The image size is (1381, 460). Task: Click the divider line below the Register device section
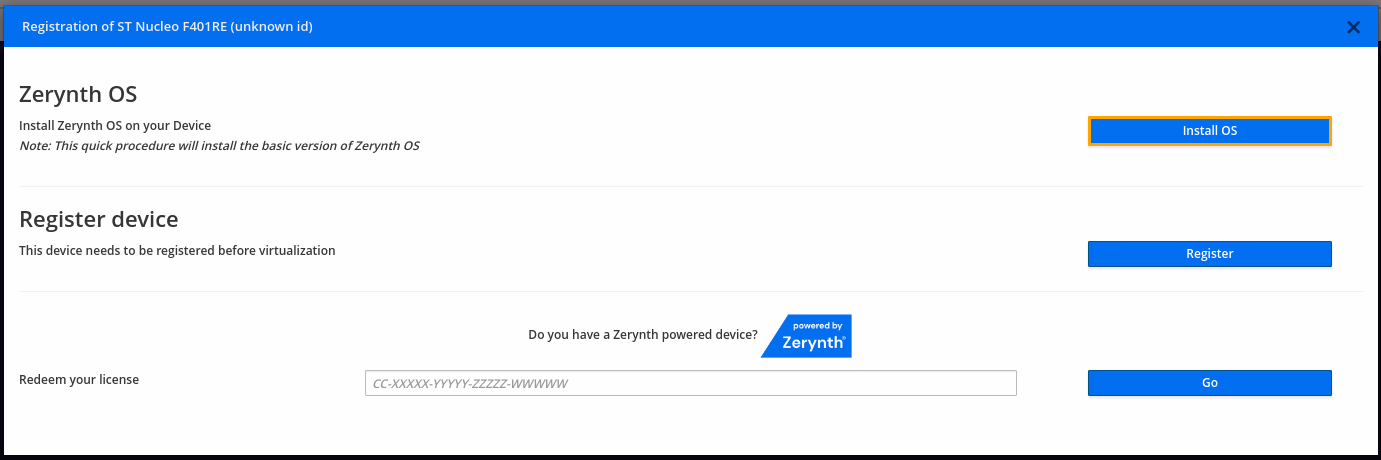tap(690, 292)
